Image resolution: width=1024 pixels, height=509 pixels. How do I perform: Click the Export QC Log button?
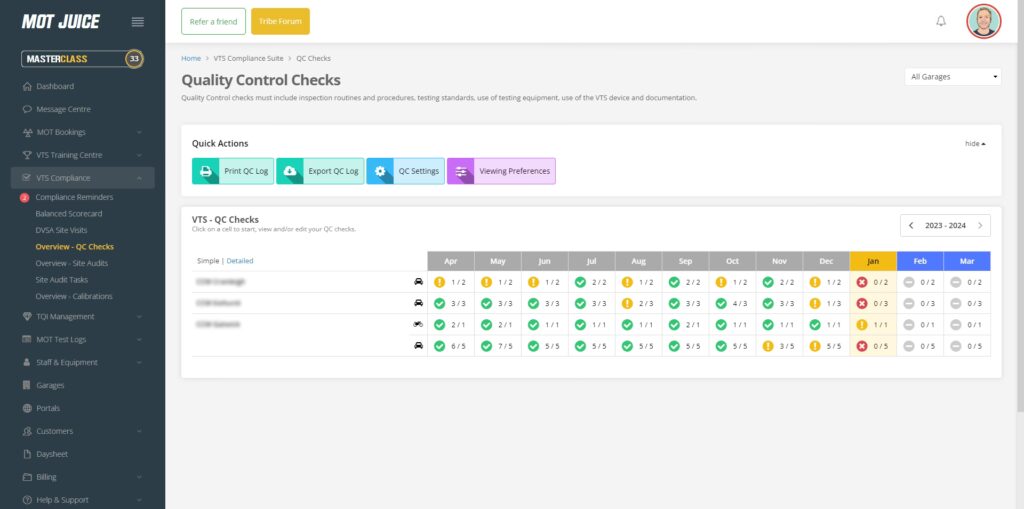[319, 171]
